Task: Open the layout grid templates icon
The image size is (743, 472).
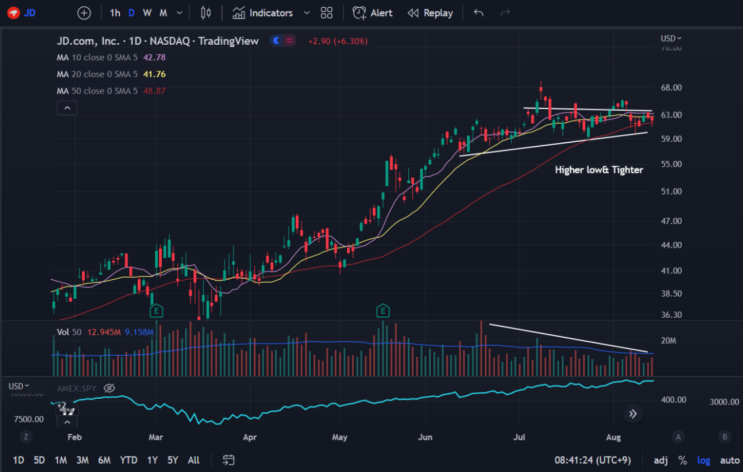Action: coord(326,13)
